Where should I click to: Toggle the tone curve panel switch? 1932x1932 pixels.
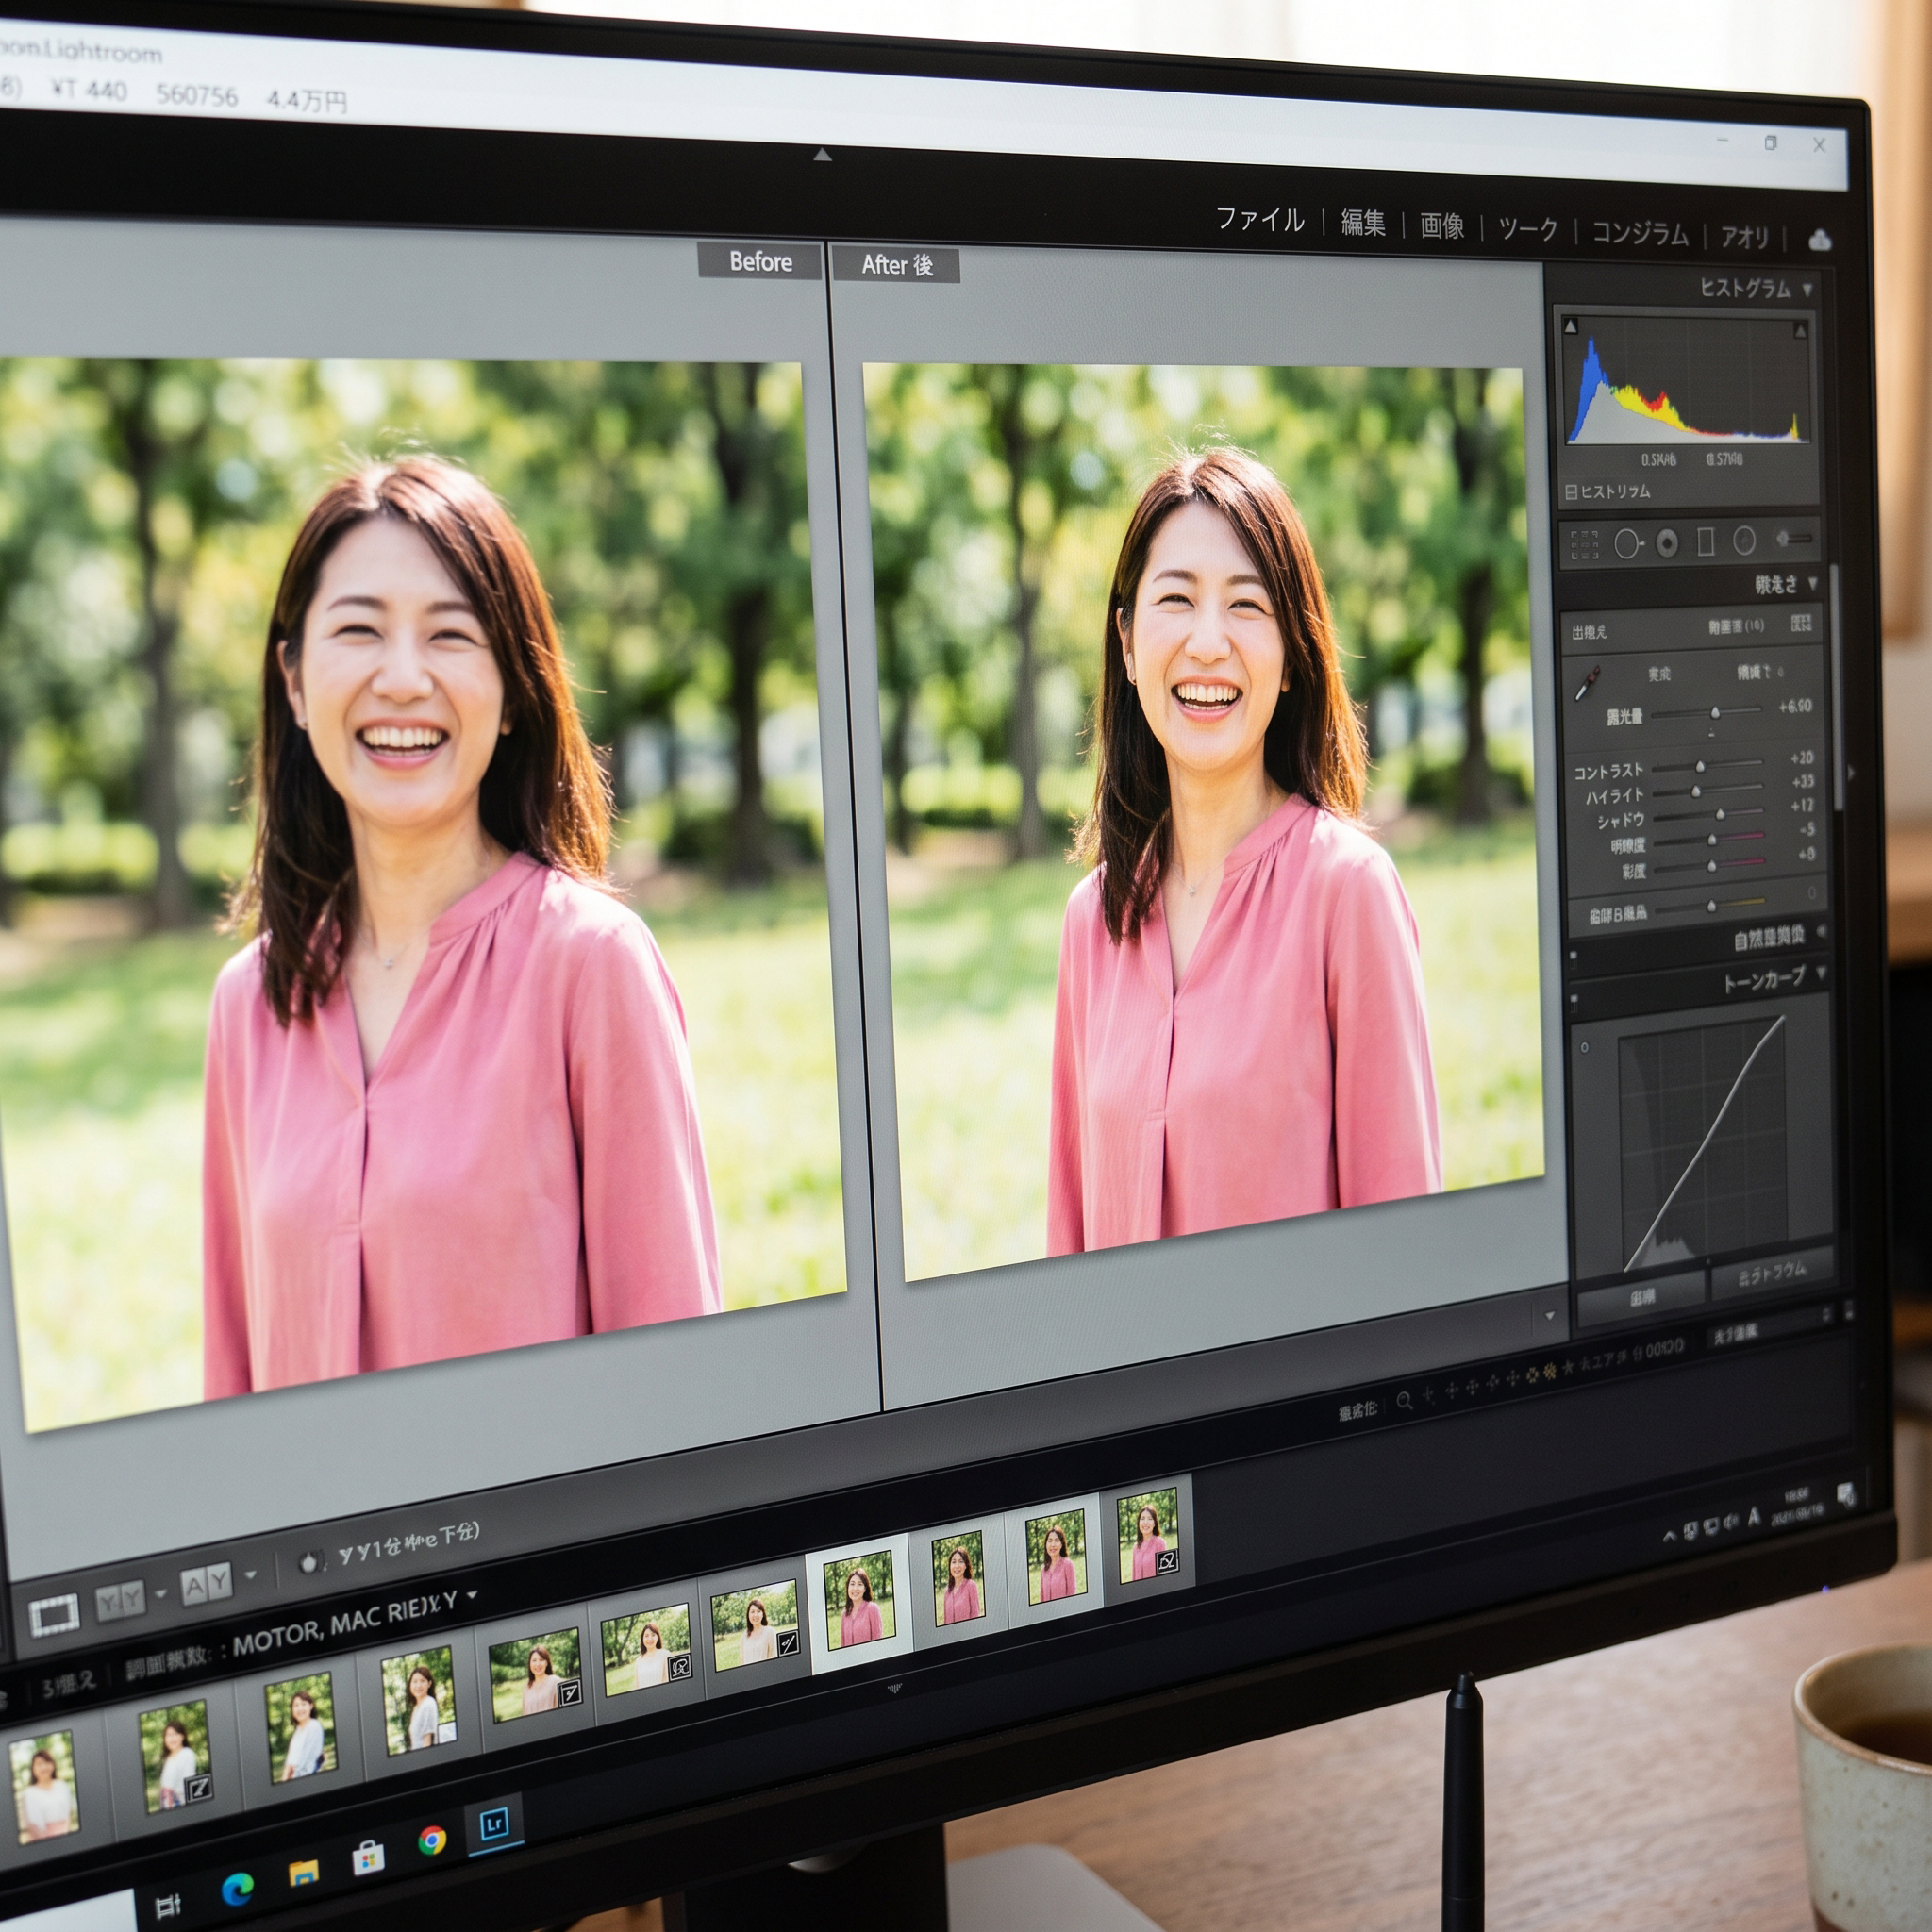tap(1574, 1002)
